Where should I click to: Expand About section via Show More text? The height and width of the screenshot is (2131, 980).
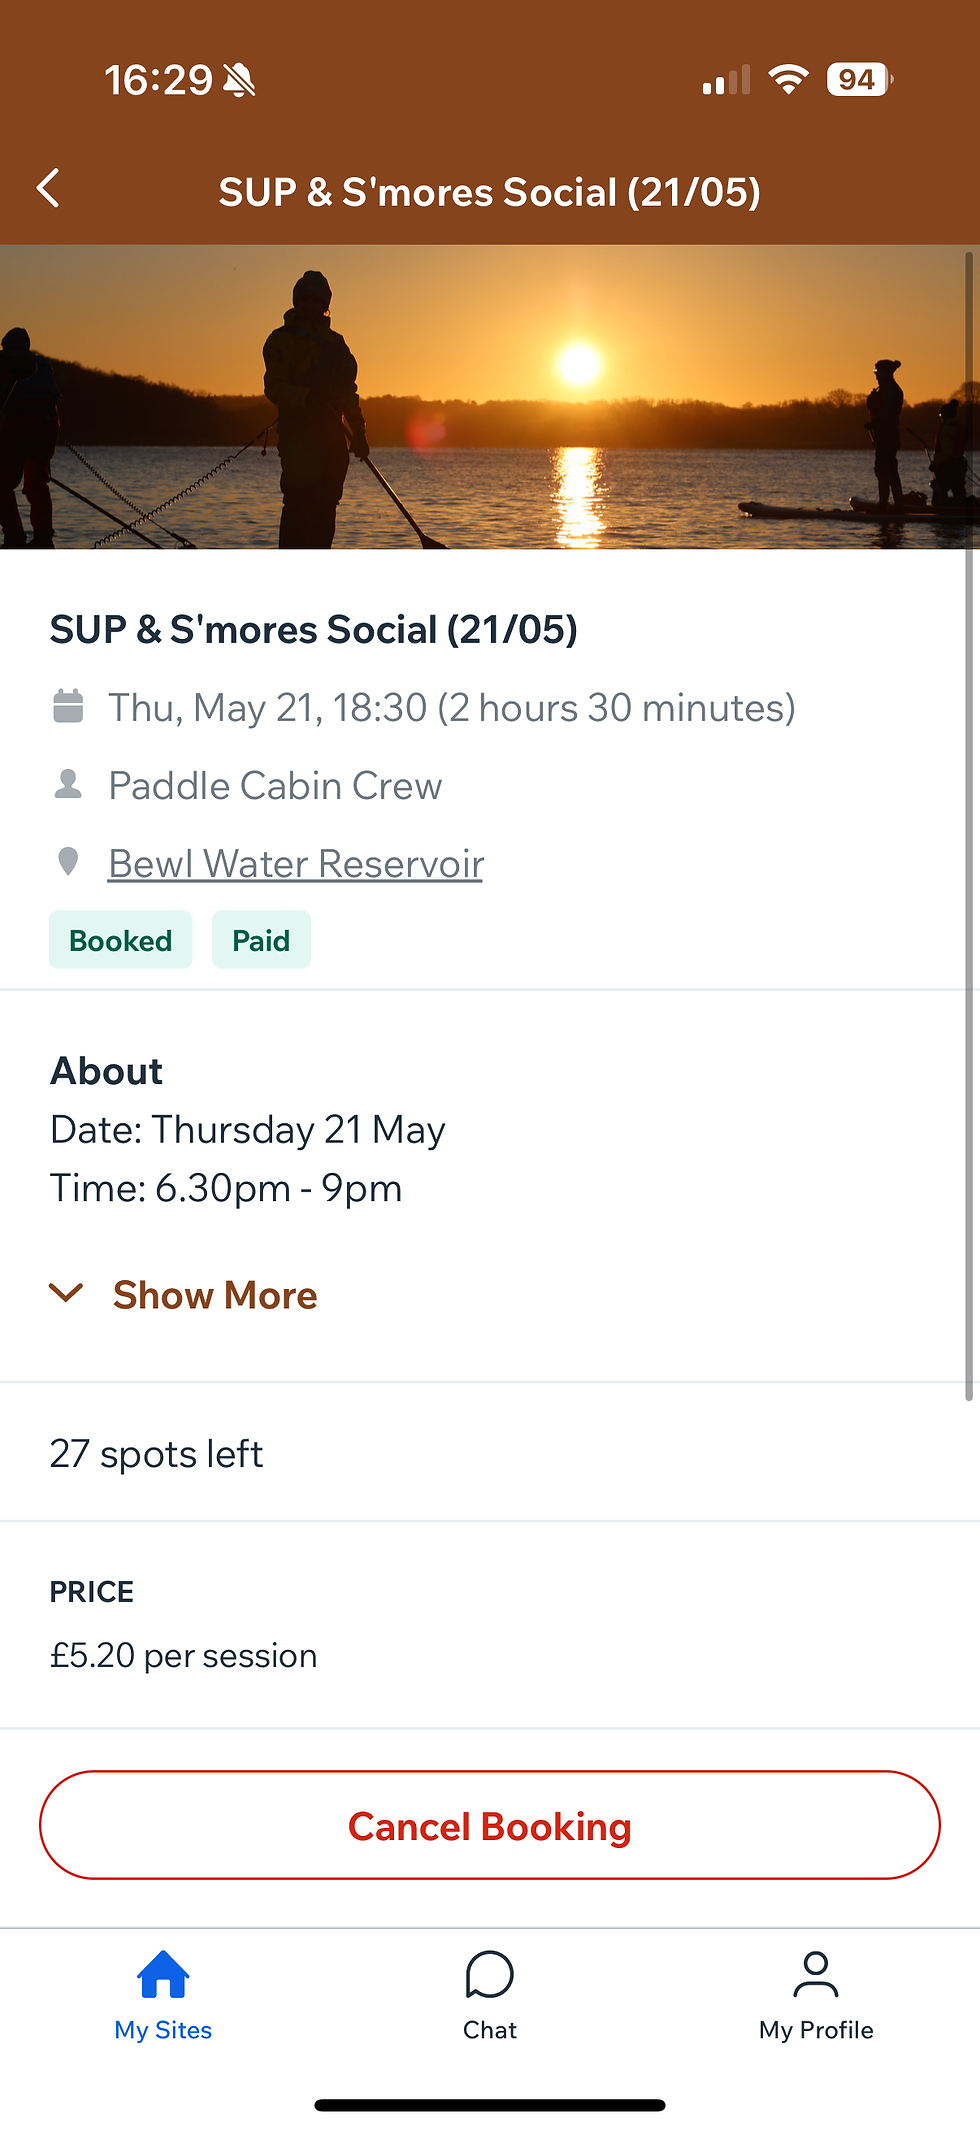(x=215, y=1295)
